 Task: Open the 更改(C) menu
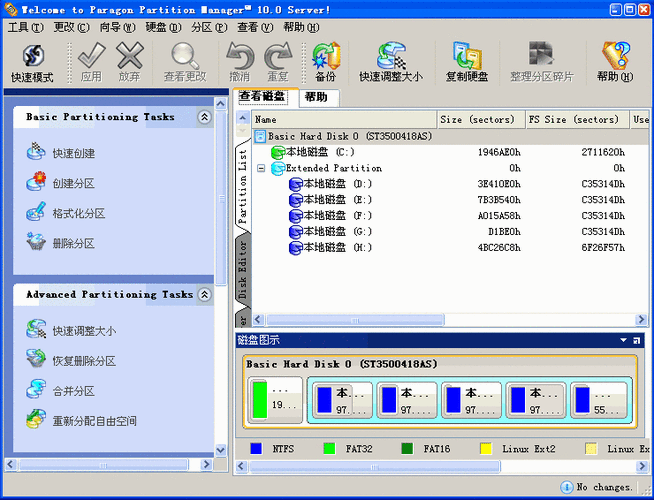coord(71,28)
